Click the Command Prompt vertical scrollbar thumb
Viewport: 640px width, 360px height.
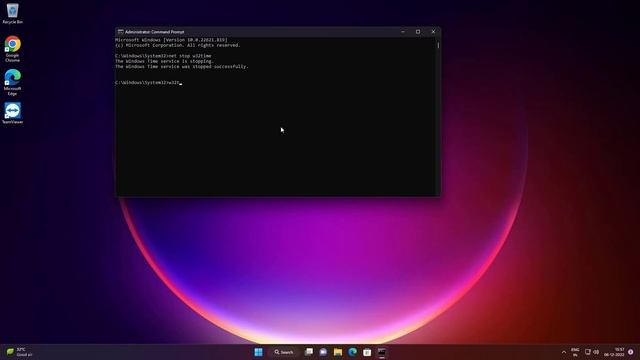point(438,45)
